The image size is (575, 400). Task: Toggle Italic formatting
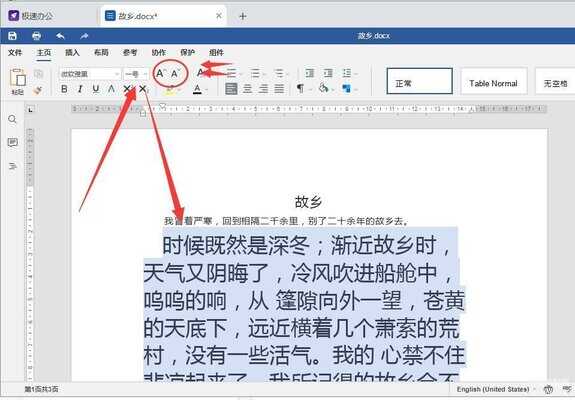pos(80,89)
